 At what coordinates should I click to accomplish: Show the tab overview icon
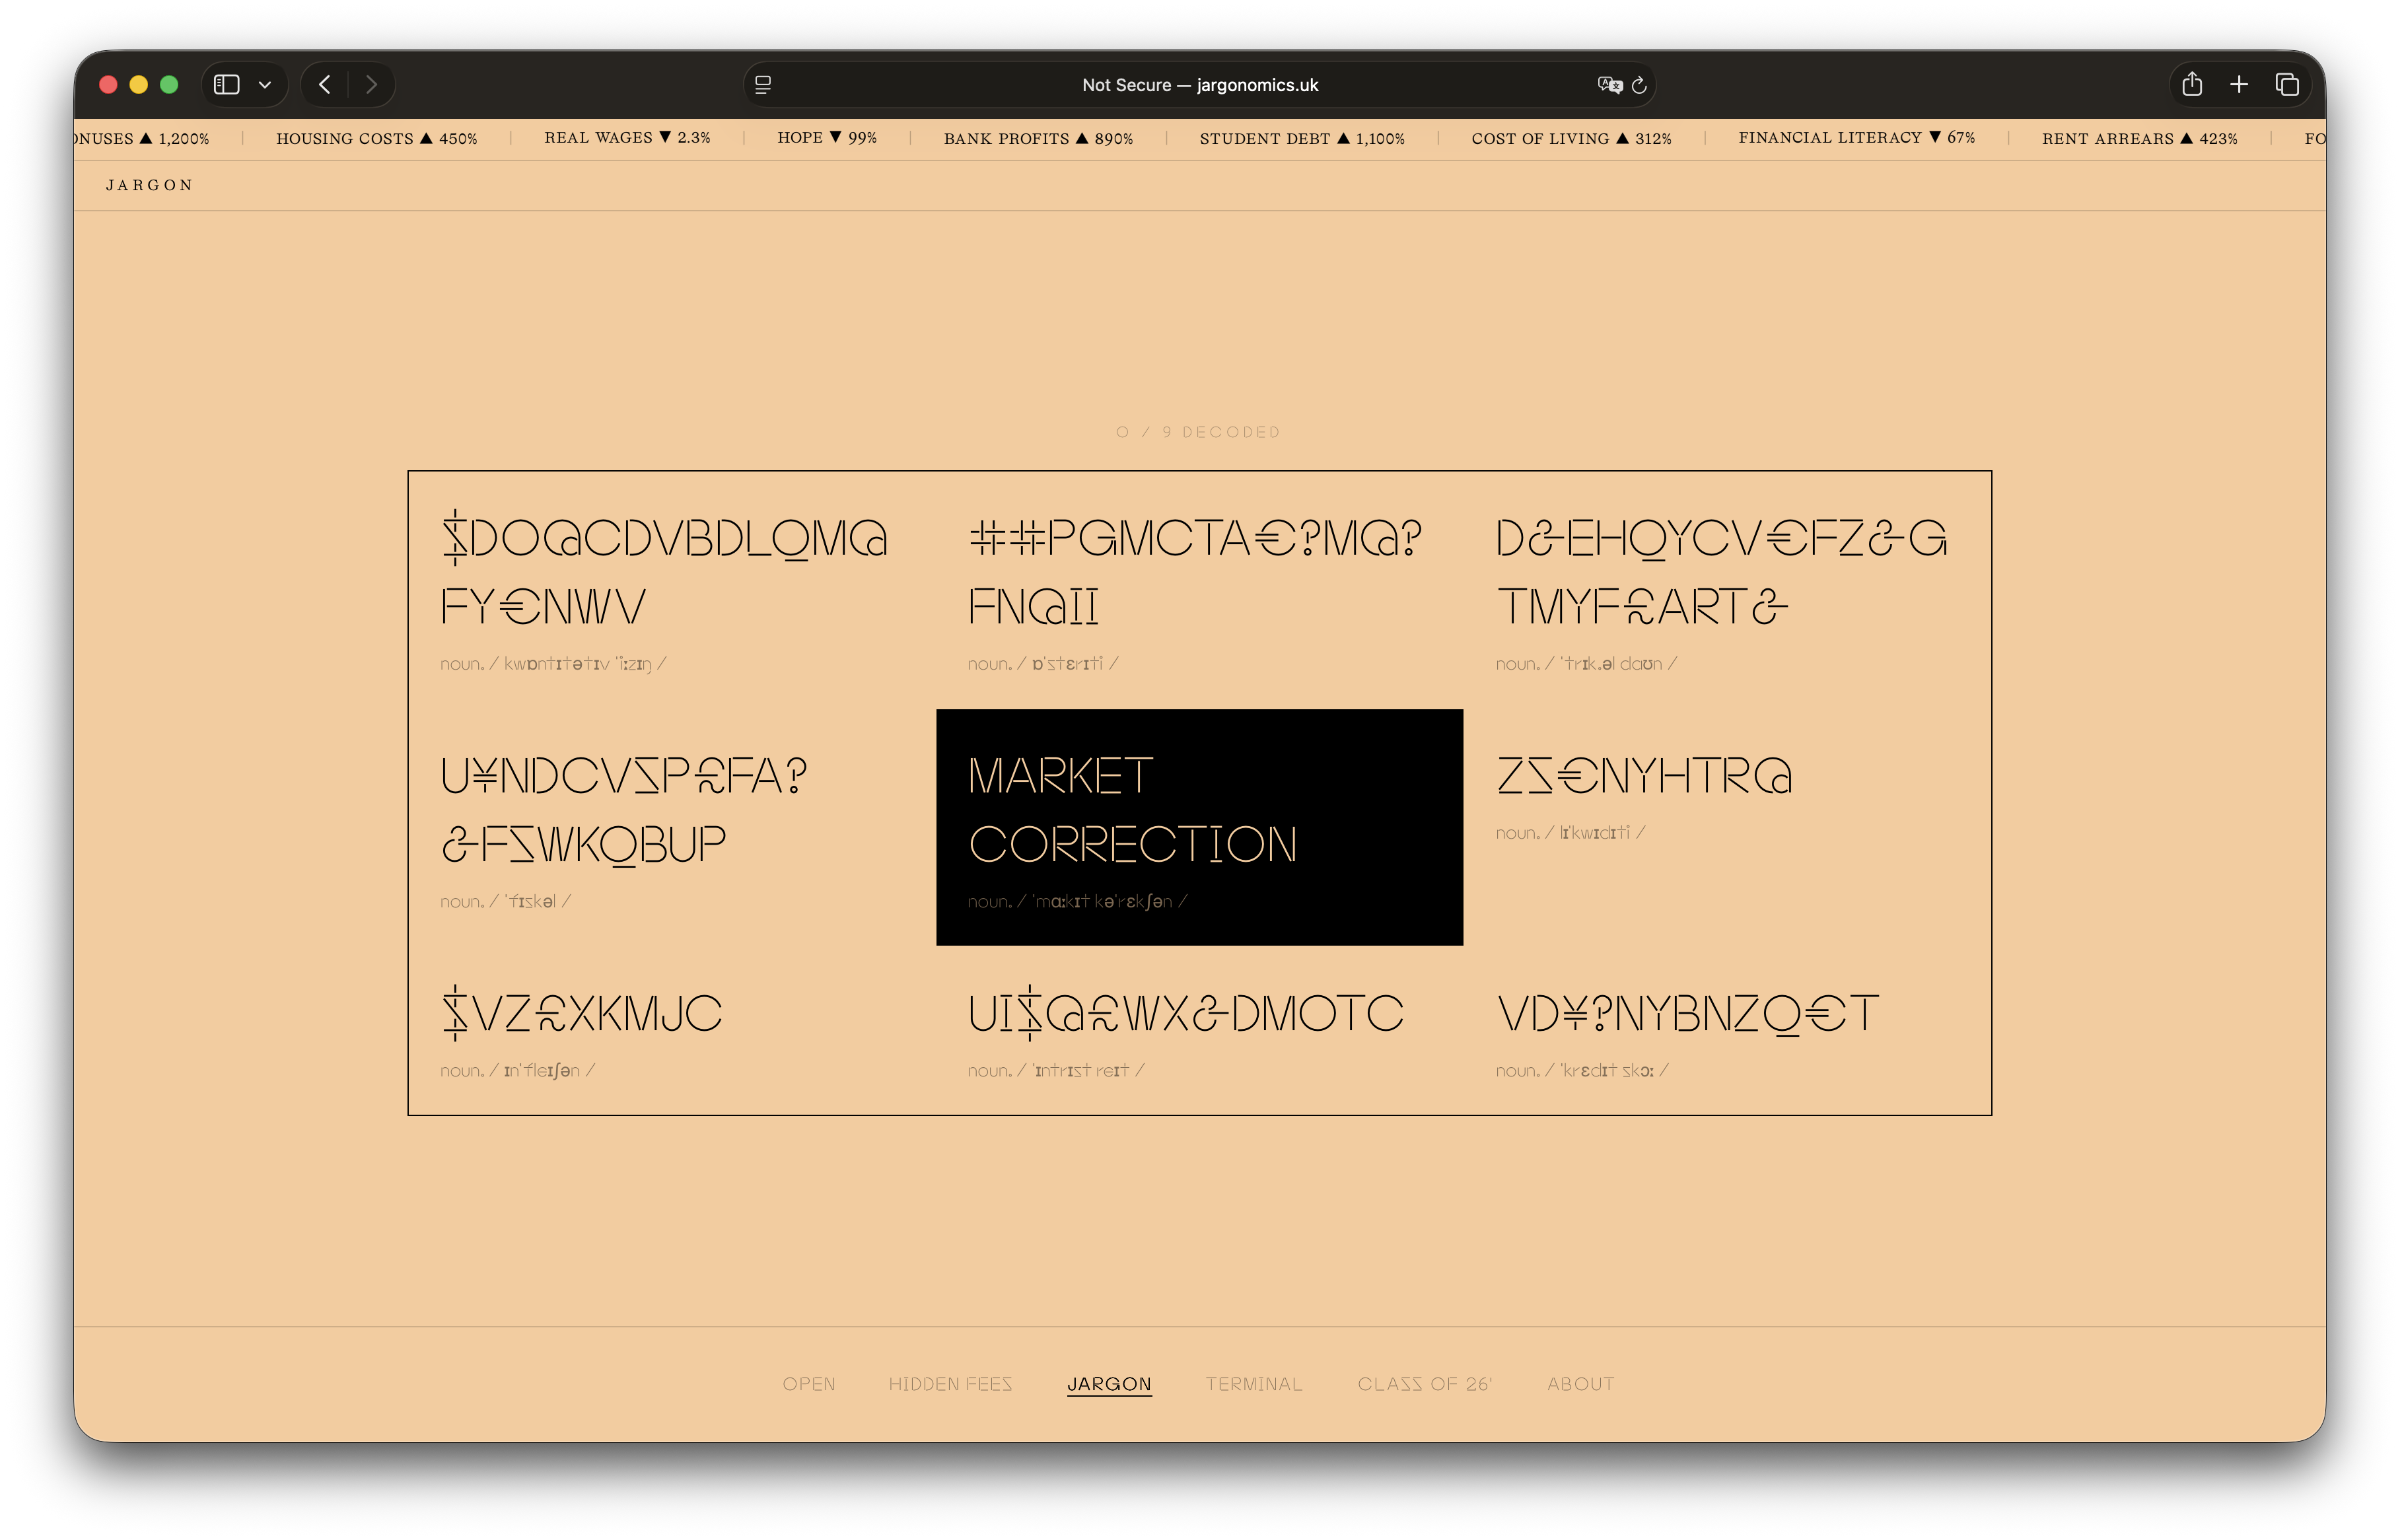(x=2287, y=85)
